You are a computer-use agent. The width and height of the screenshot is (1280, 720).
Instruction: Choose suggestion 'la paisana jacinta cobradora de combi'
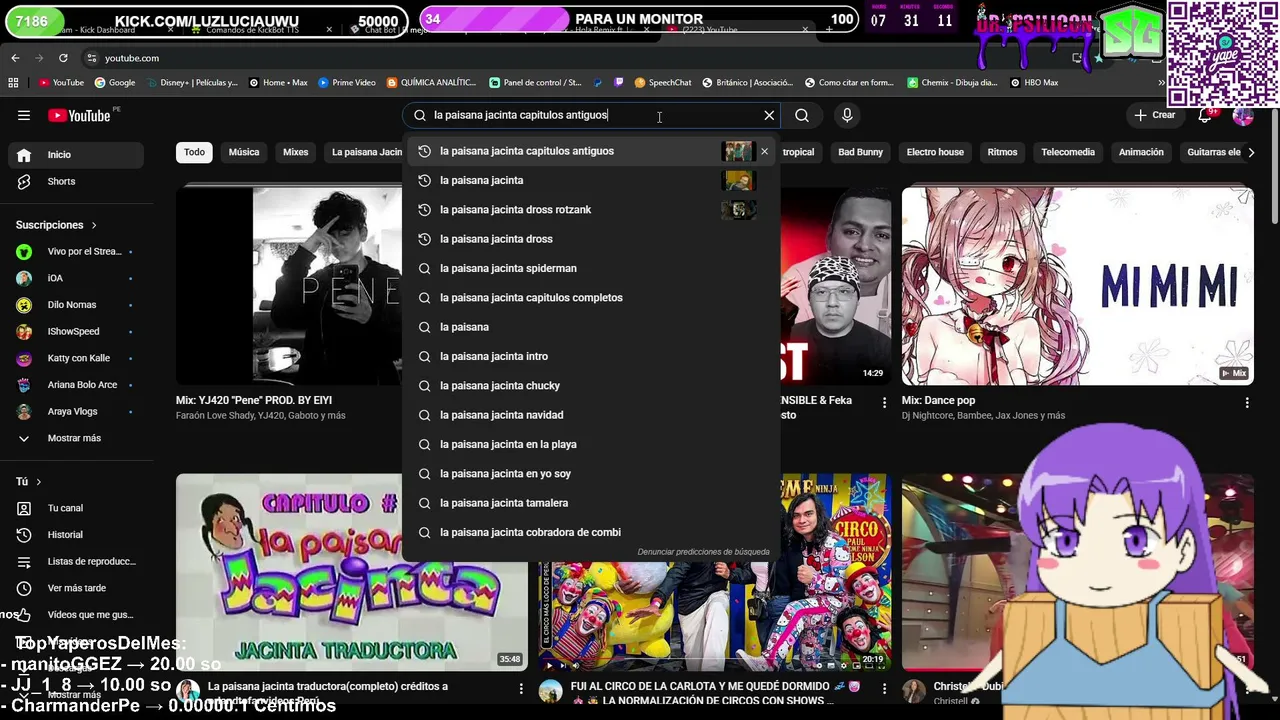pyautogui.click(x=591, y=532)
